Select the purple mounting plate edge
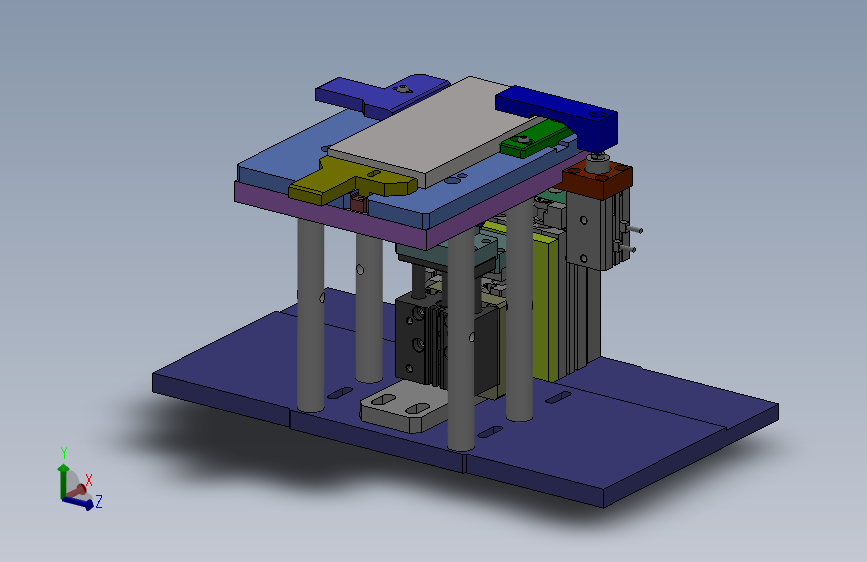867x562 pixels. coord(332,217)
